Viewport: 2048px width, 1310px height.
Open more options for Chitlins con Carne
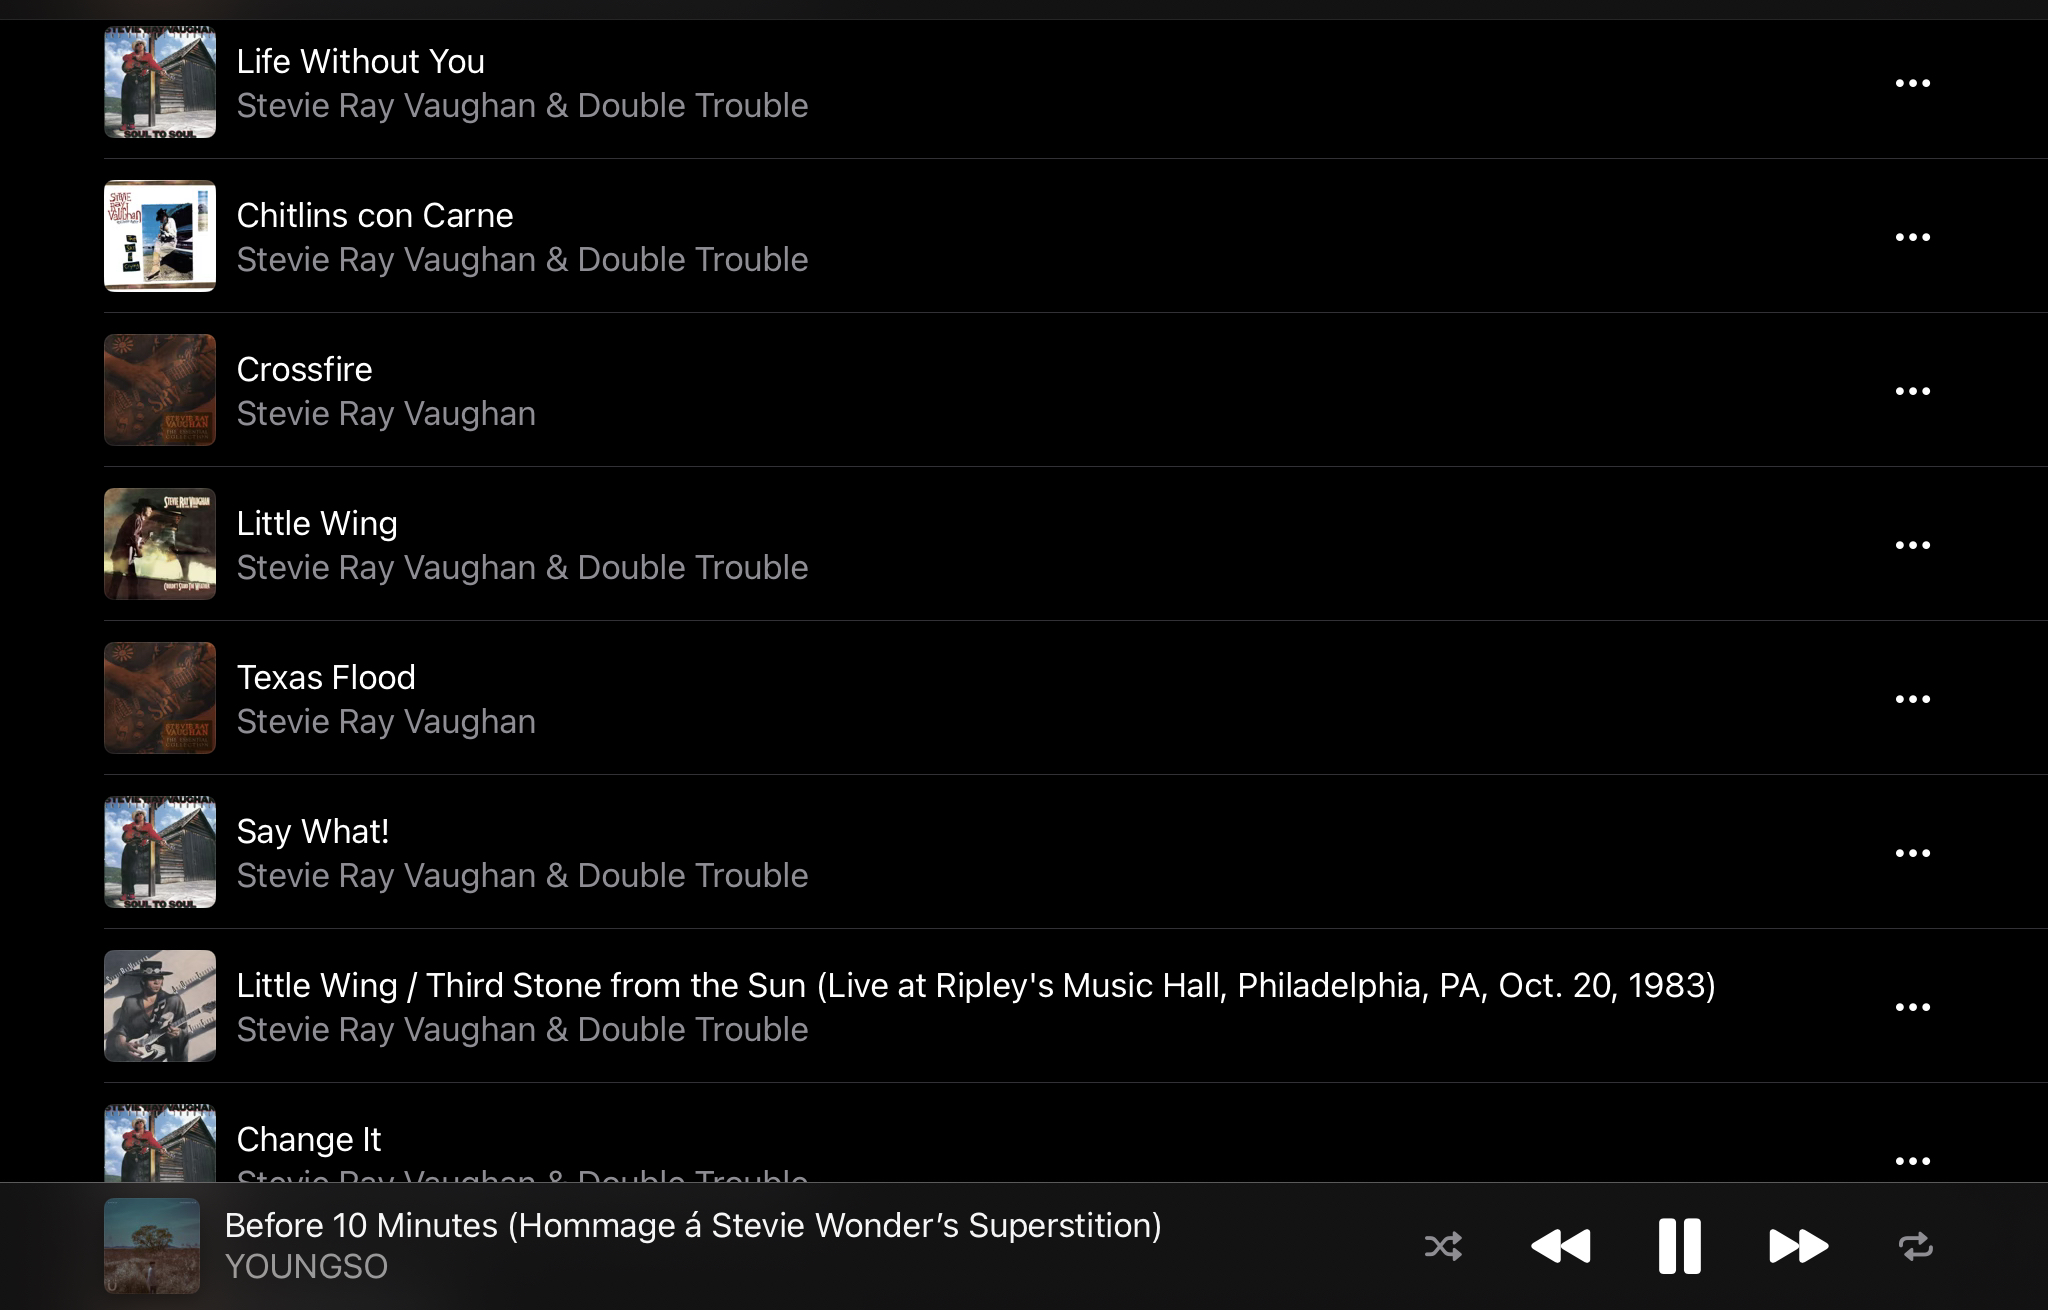click(1913, 237)
